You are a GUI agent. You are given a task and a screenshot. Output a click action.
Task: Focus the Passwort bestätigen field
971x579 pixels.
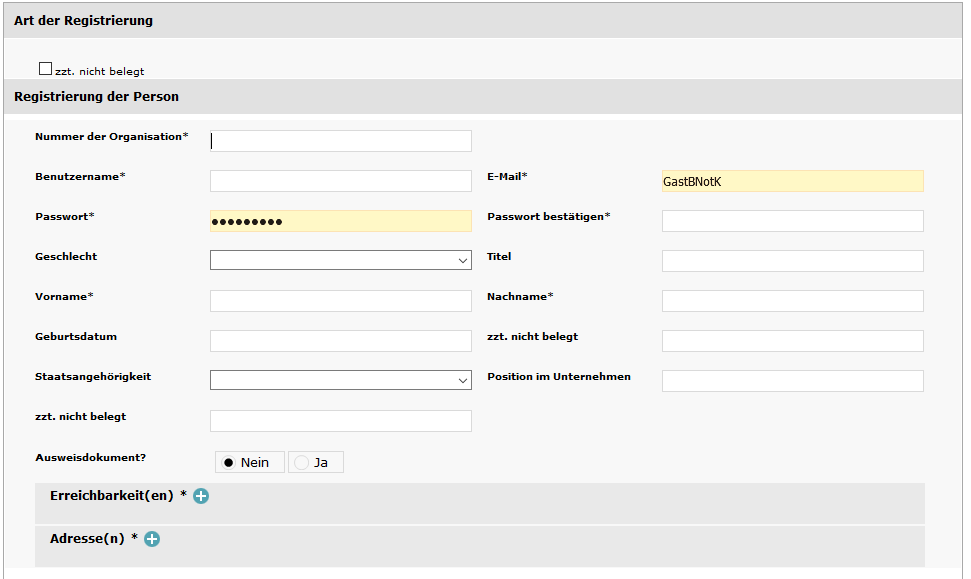click(793, 221)
